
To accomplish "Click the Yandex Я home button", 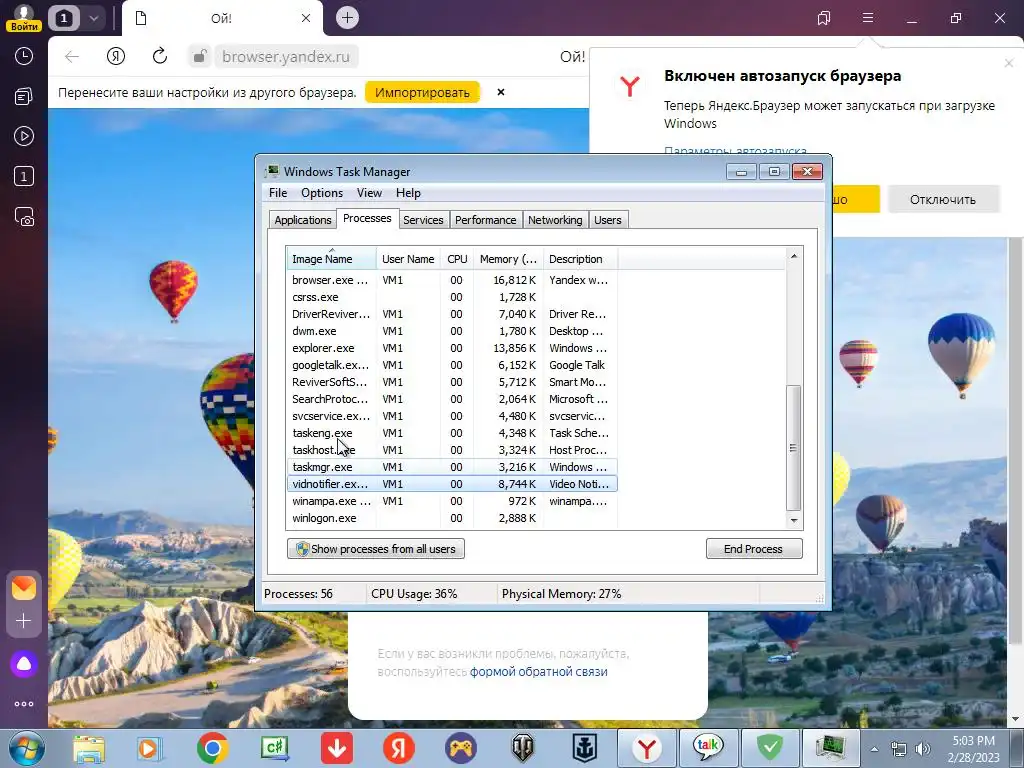I will 116,57.
